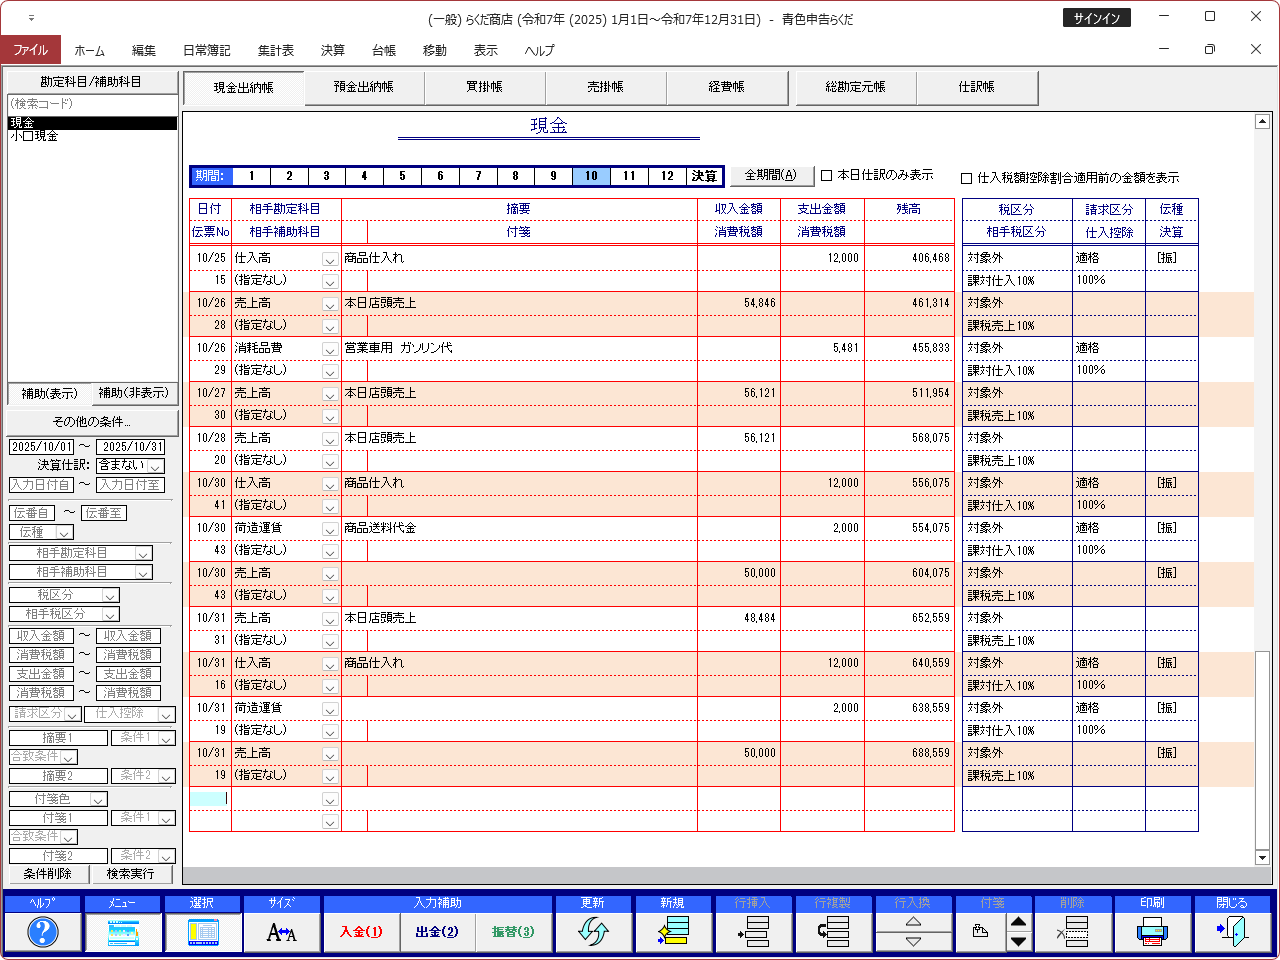Viewport: 1280px width, 960px height.
Task: Open the Menu icon in bottom toolbar
Action: [x=122, y=932]
